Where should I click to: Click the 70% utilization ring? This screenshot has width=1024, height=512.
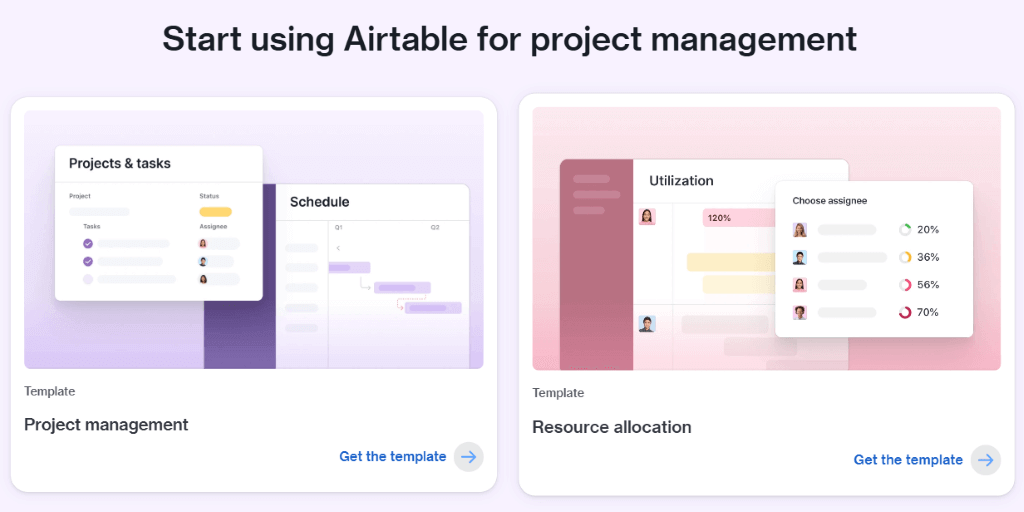tap(904, 312)
